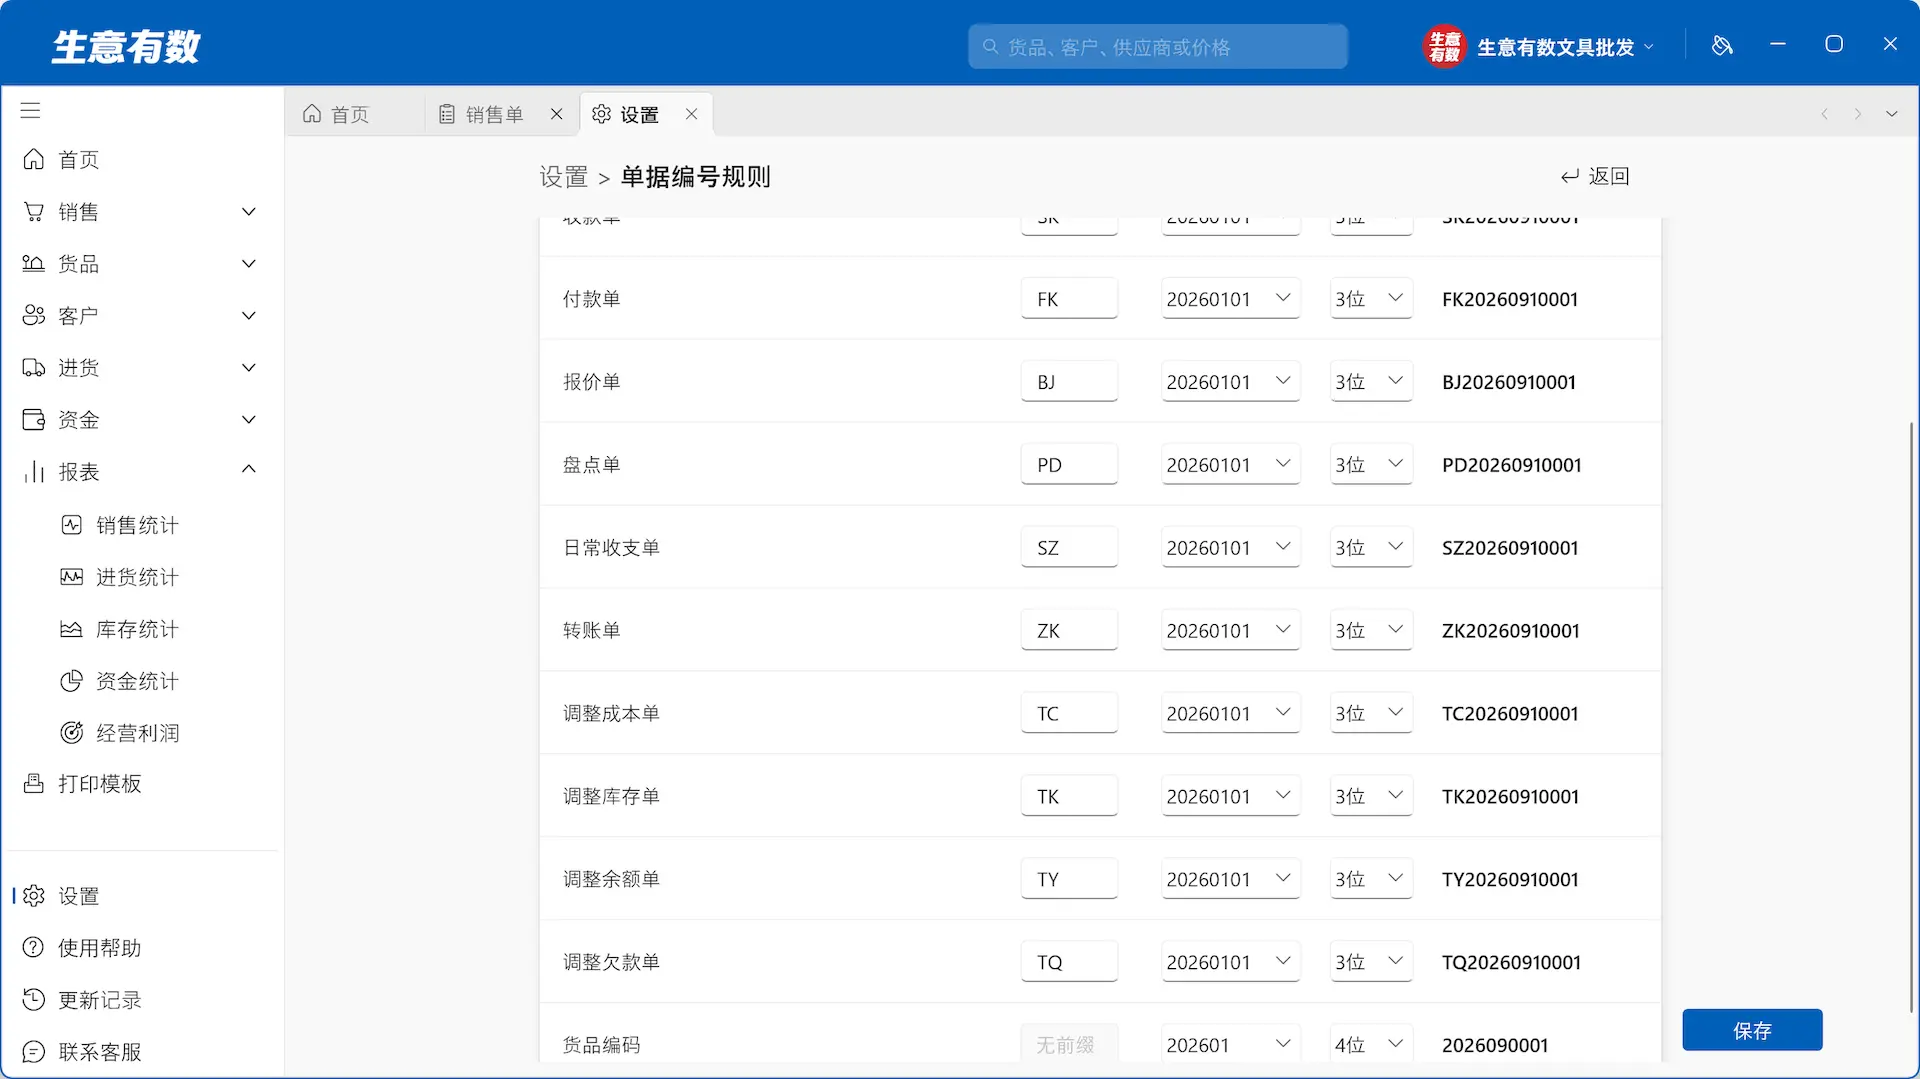The image size is (1920, 1079).
Task: Click the PD prefix field for 盘点单
Action: pyautogui.click(x=1069, y=465)
